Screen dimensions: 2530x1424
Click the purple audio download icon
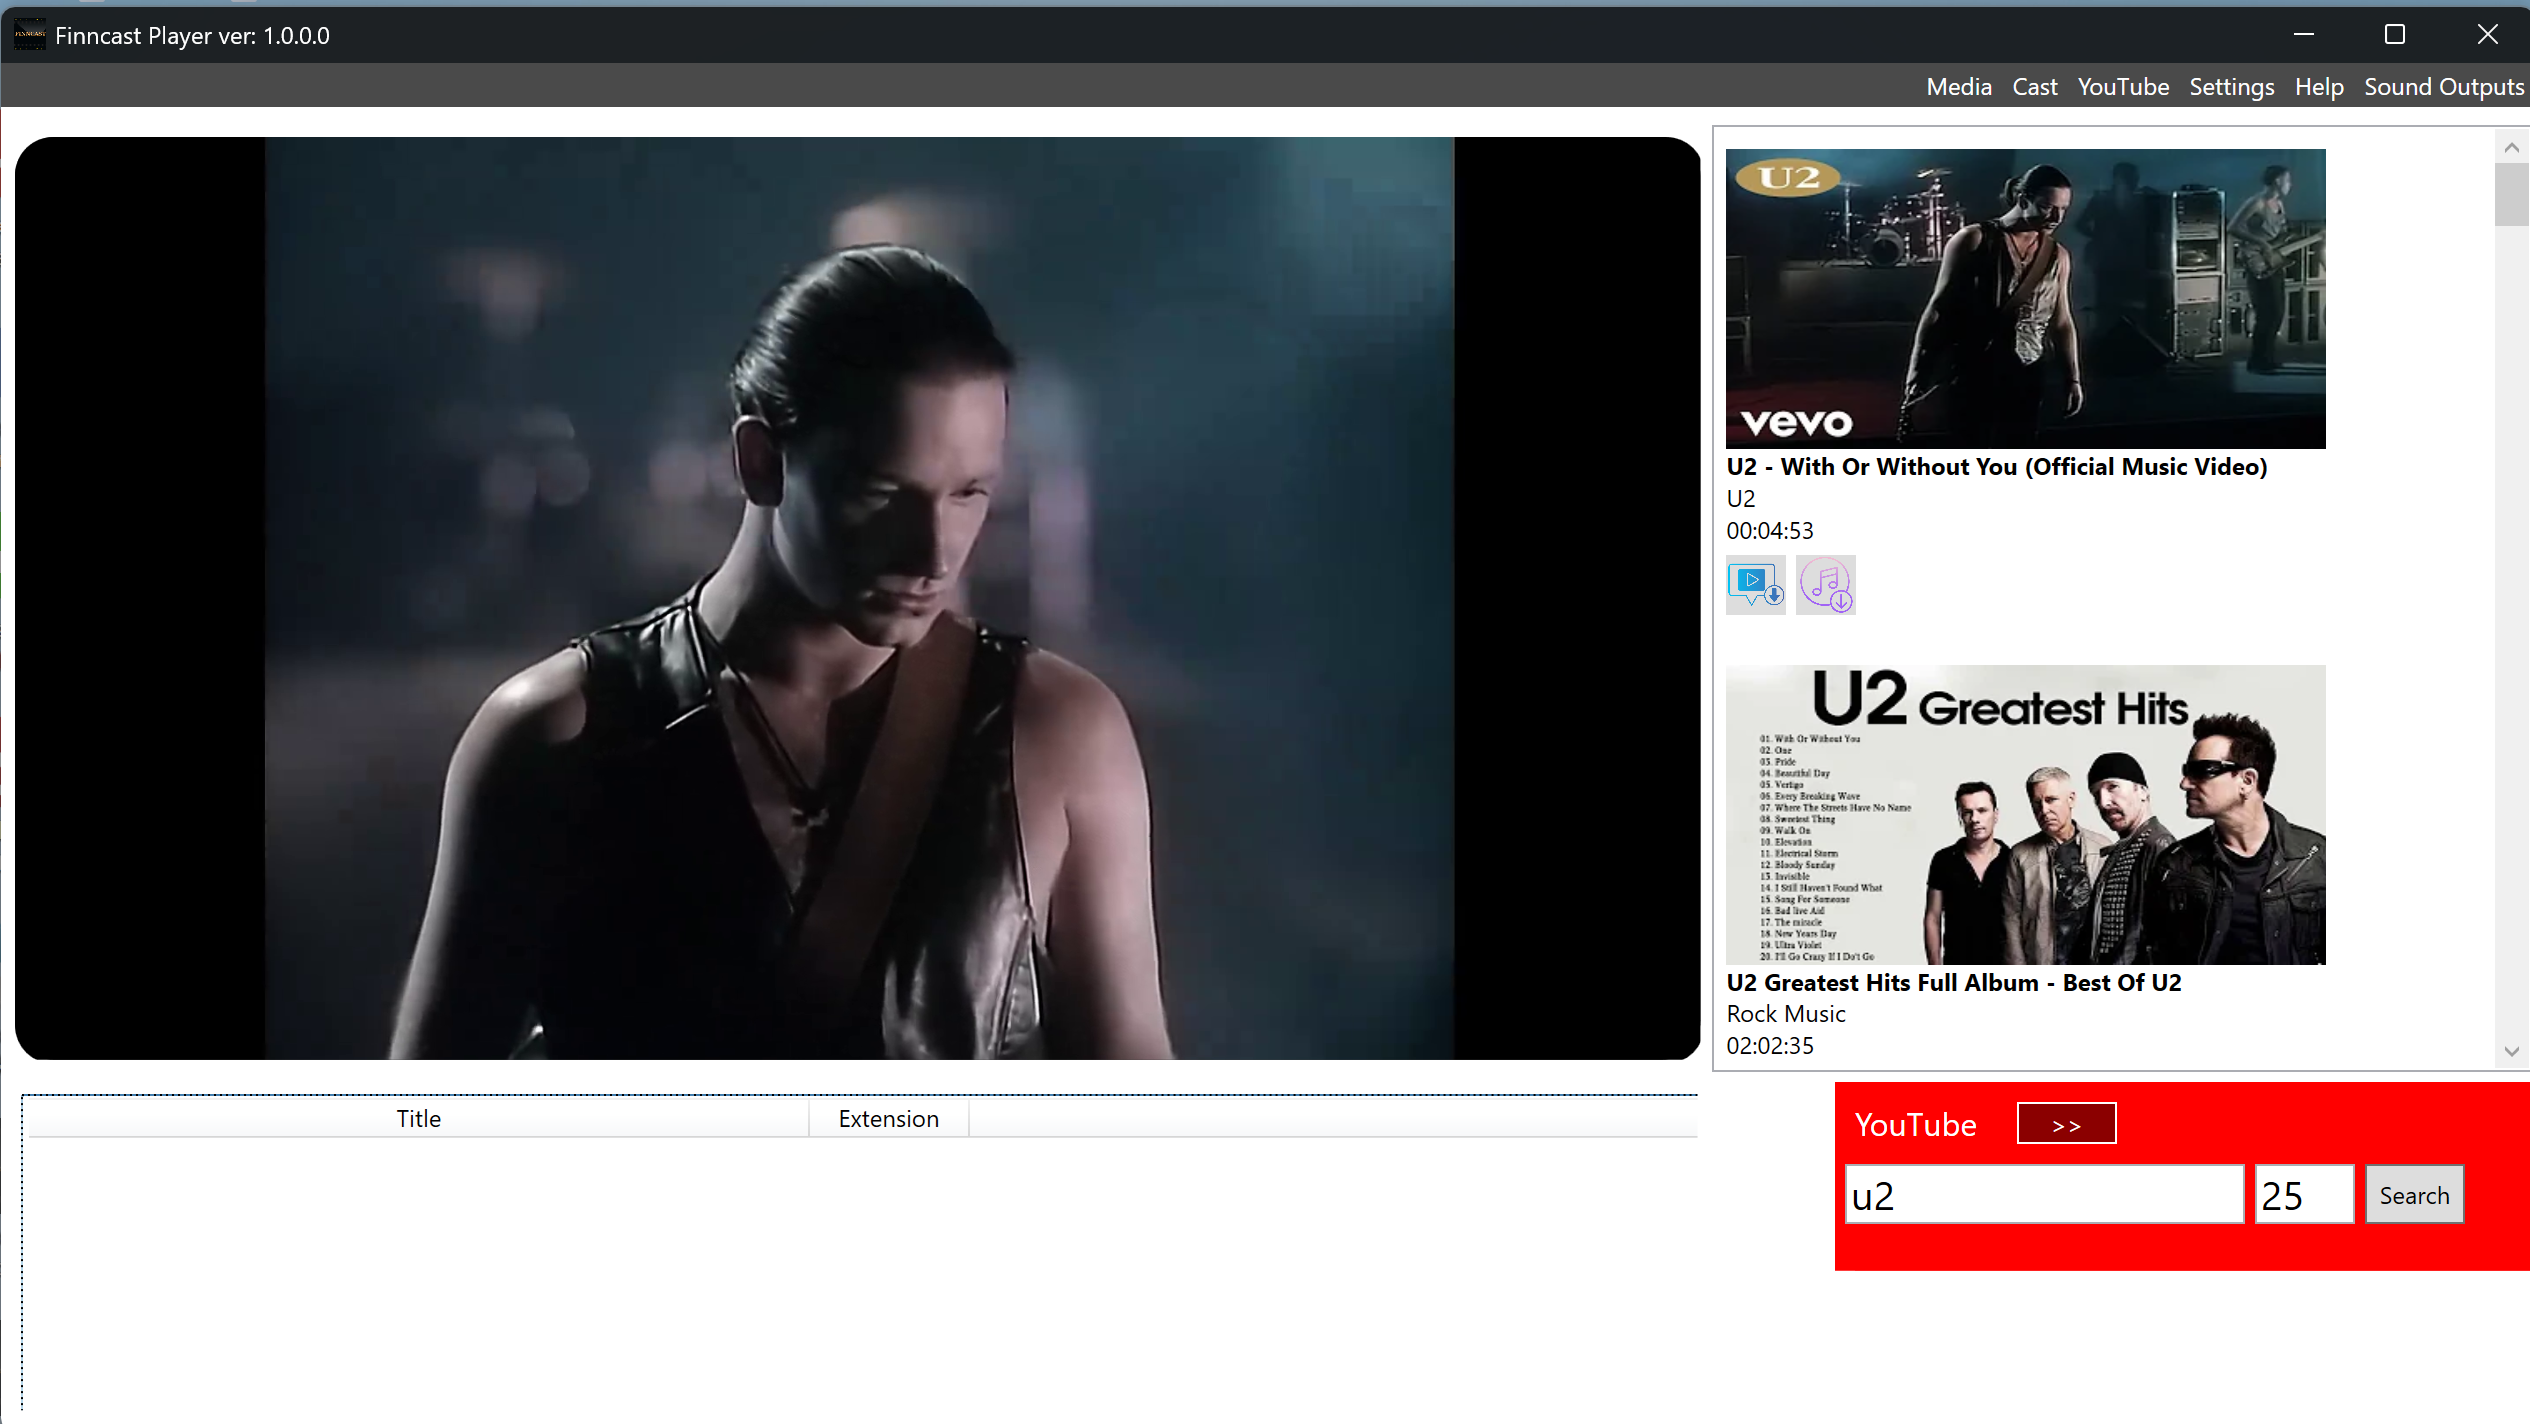(1825, 585)
